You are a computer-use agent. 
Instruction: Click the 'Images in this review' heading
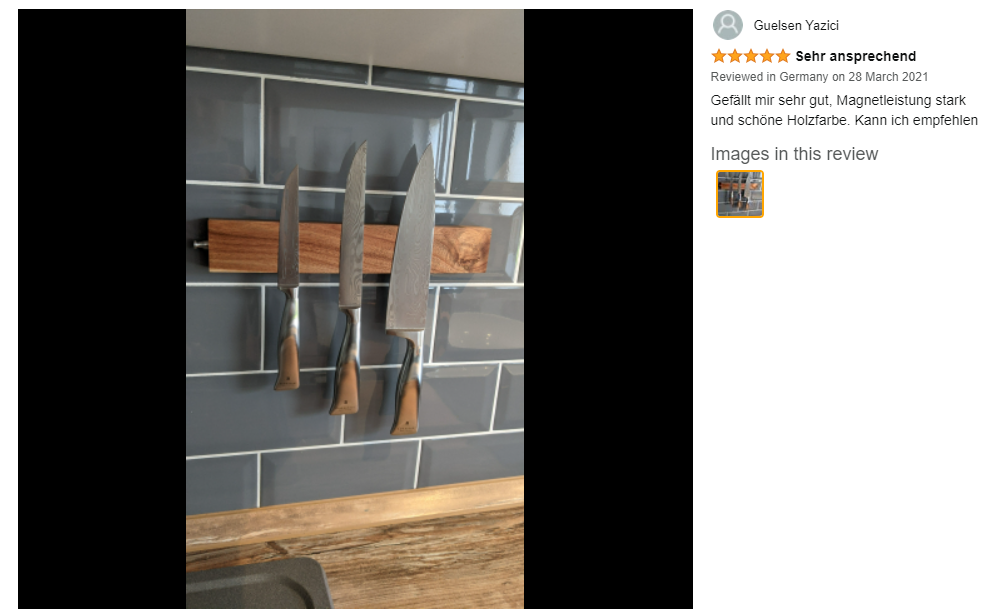coord(794,154)
